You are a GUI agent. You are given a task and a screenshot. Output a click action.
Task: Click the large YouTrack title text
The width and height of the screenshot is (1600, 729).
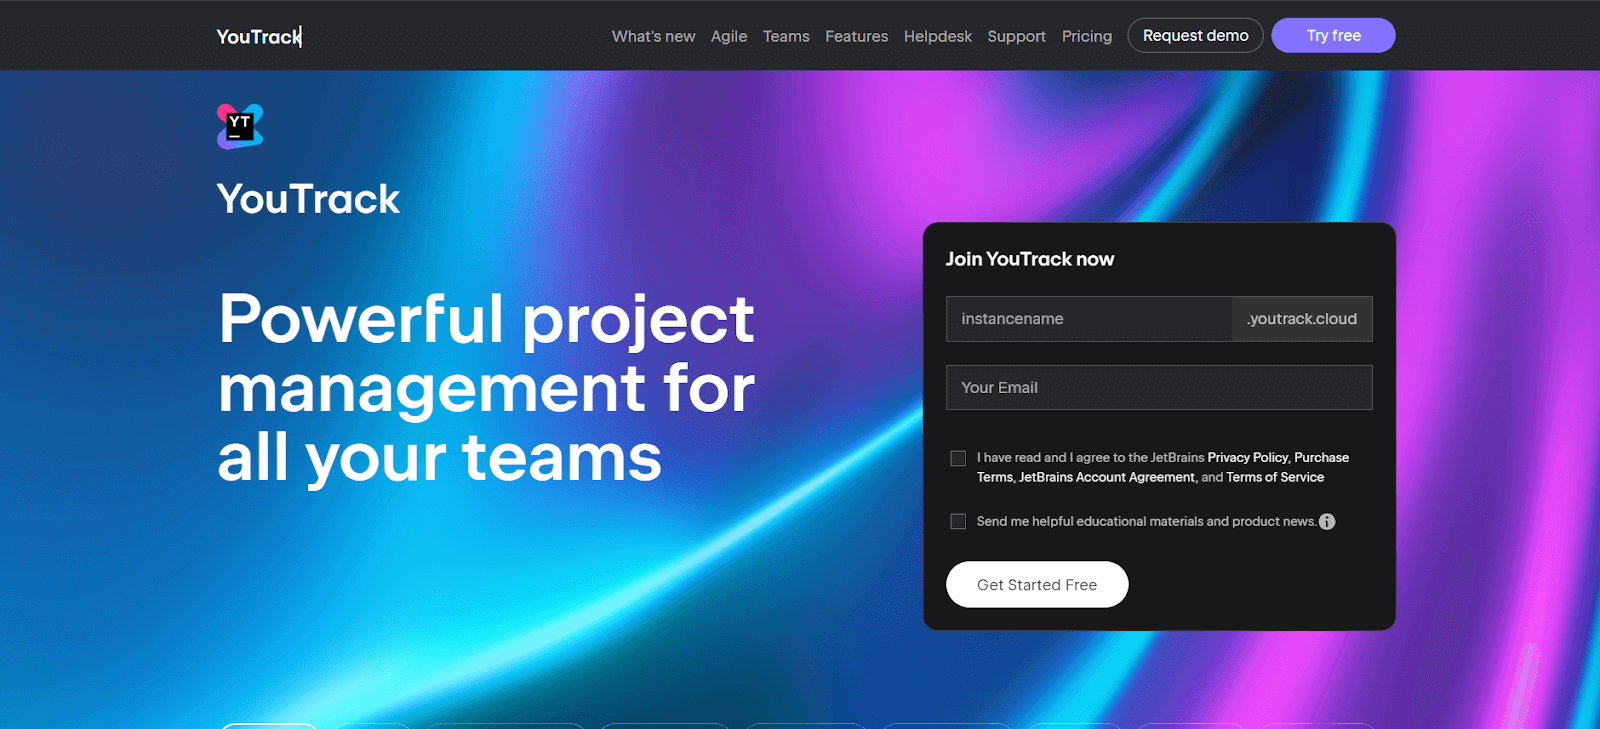tap(308, 199)
